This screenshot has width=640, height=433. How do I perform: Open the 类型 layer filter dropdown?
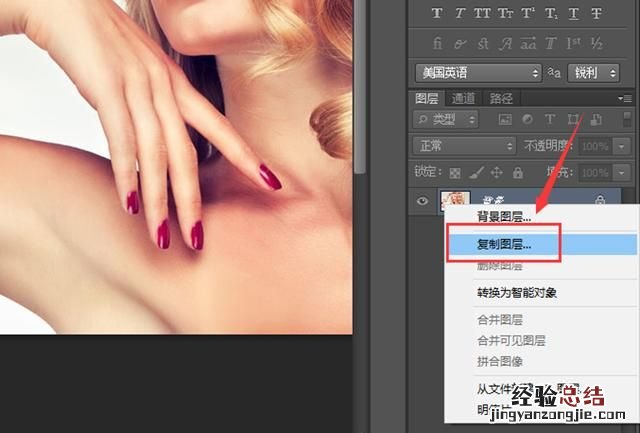point(445,120)
